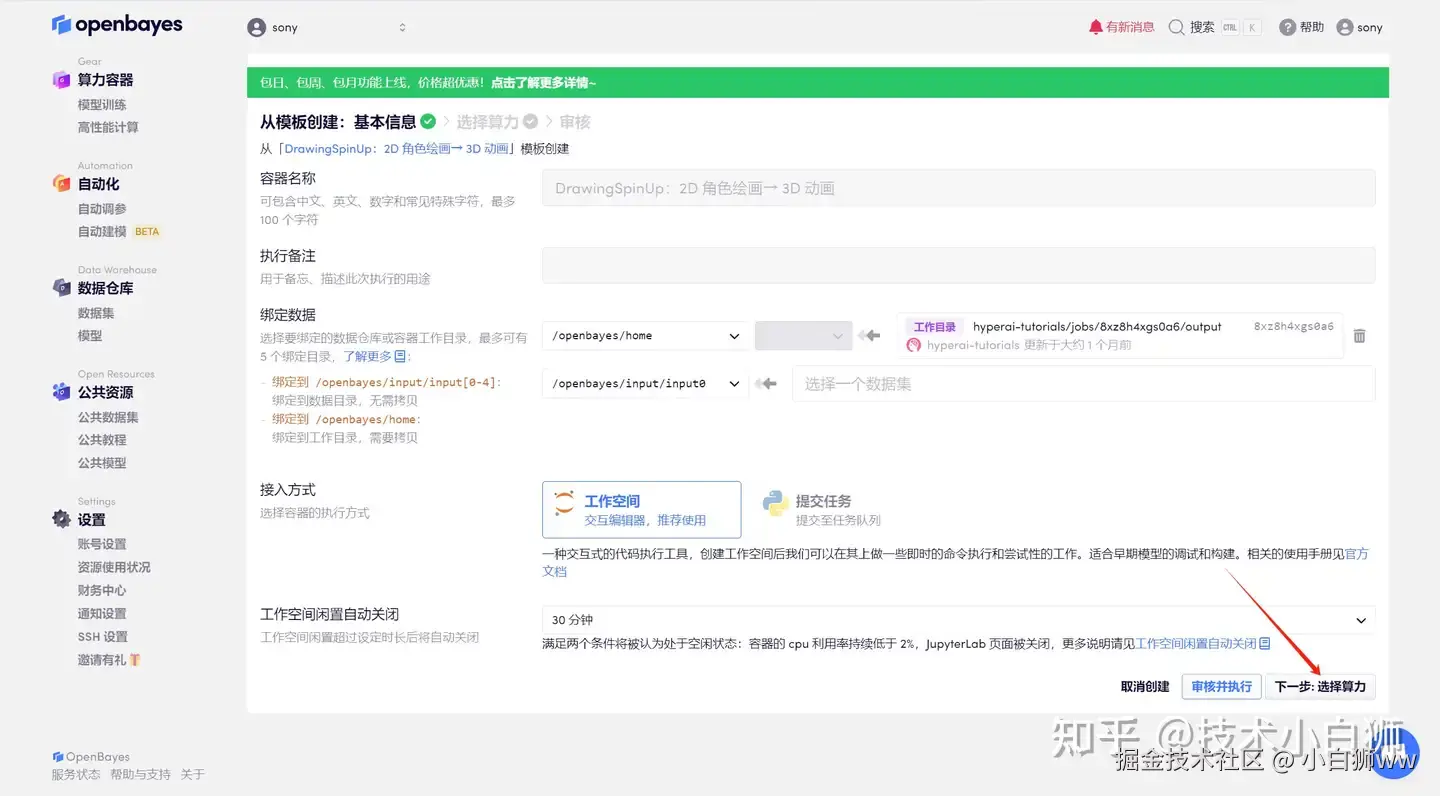Open SSH 设置 in sidebar
This screenshot has height=796, width=1440.
[x=103, y=637]
